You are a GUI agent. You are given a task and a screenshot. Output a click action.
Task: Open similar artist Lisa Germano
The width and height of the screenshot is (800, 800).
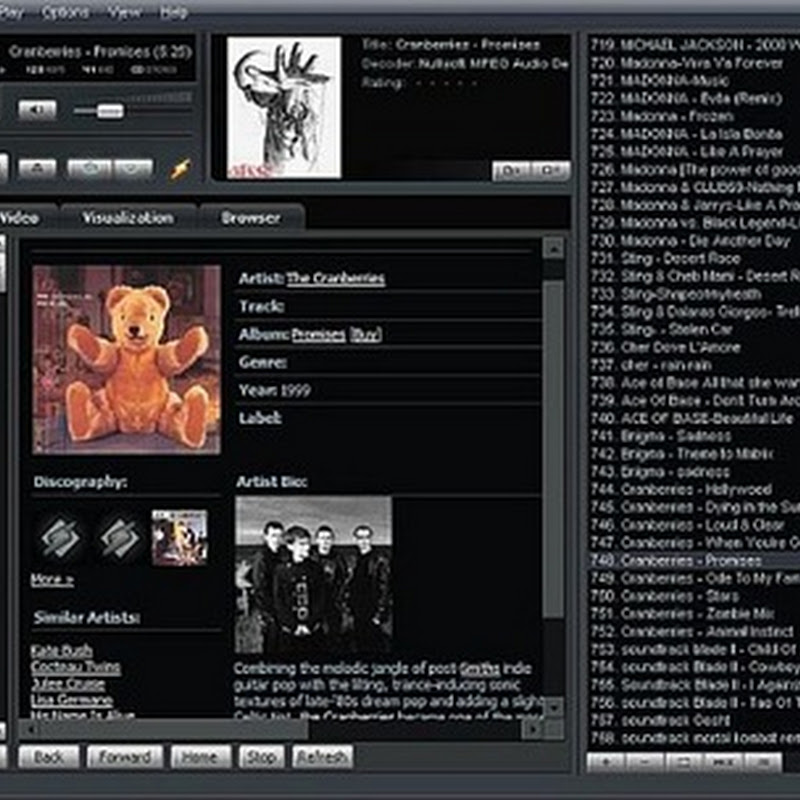(x=71, y=699)
